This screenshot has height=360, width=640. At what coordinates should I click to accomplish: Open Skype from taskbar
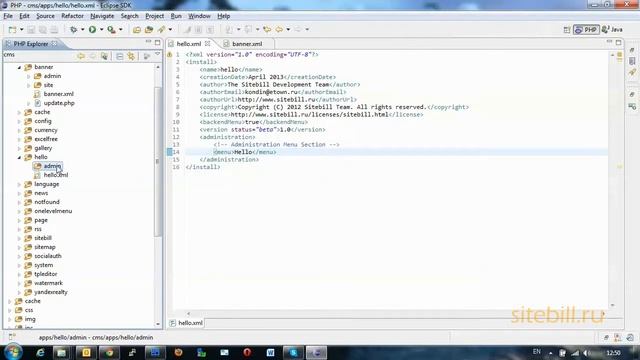click(293, 352)
